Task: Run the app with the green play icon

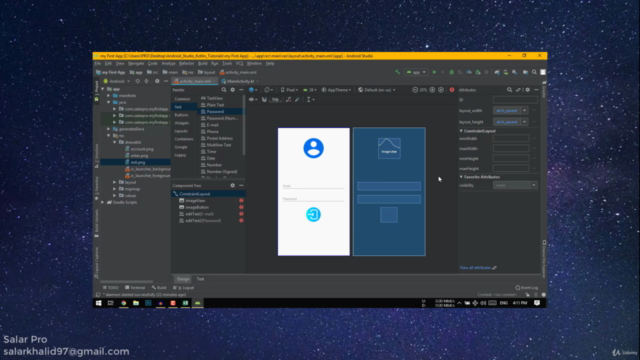Action: pyautogui.click(x=434, y=72)
